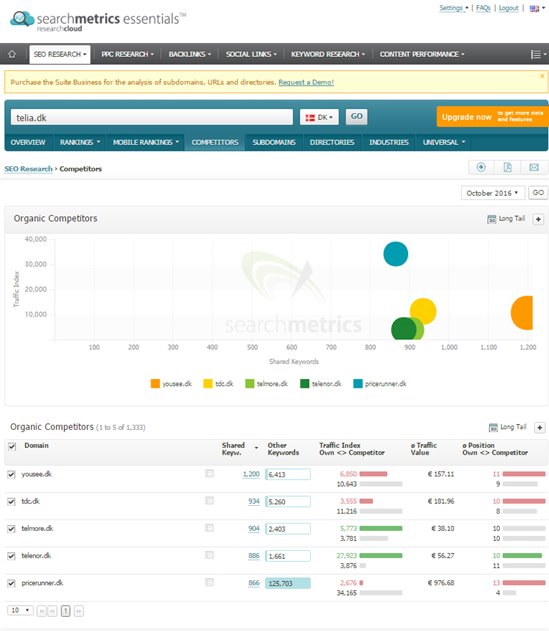The width and height of the screenshot is (549, 631).
Task: Uncheck the telmore.dk checkbox
Action: [11, 529]
